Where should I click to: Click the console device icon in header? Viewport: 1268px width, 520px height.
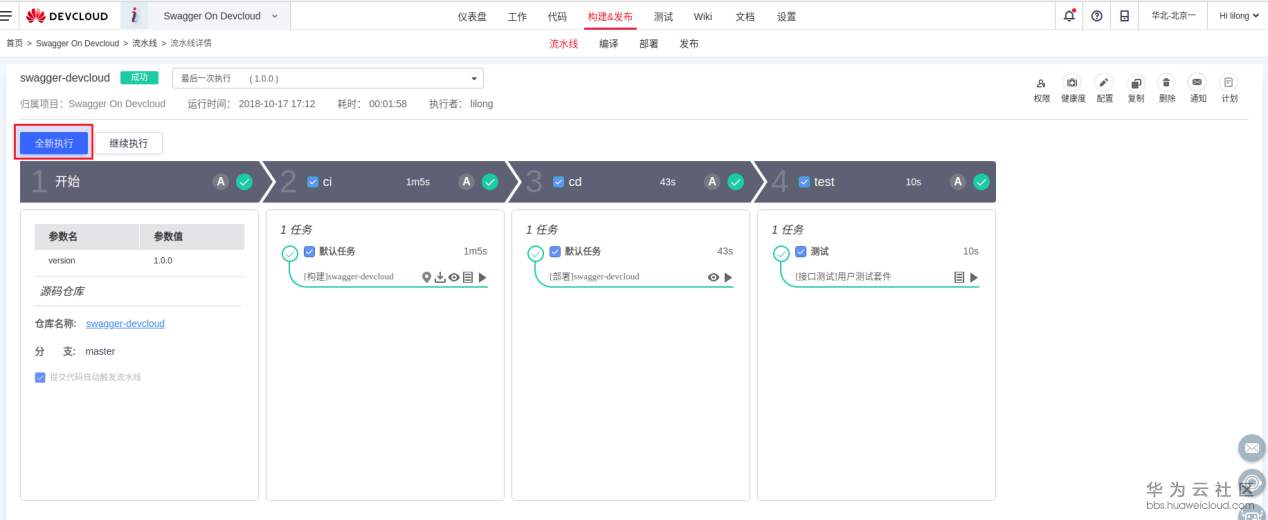point(1124,16)
